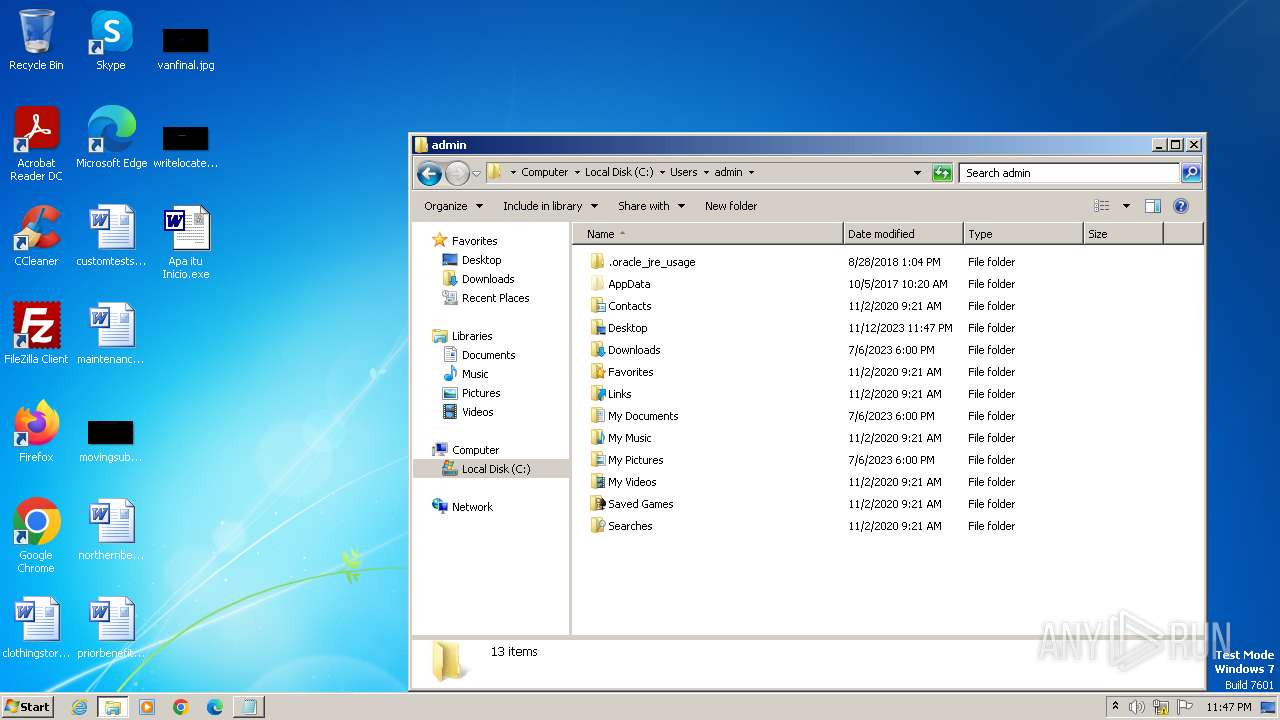Select the Apa itu Inicio.exe file

point(186,242)
